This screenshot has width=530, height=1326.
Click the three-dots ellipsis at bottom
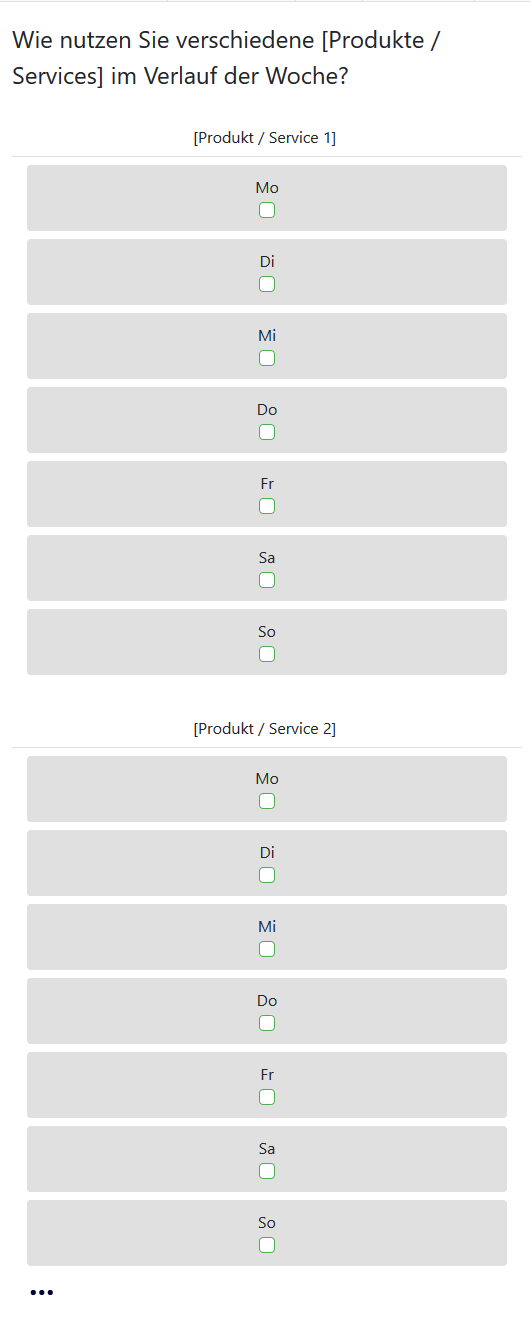pyautogui.click(x=41, y=1293)
